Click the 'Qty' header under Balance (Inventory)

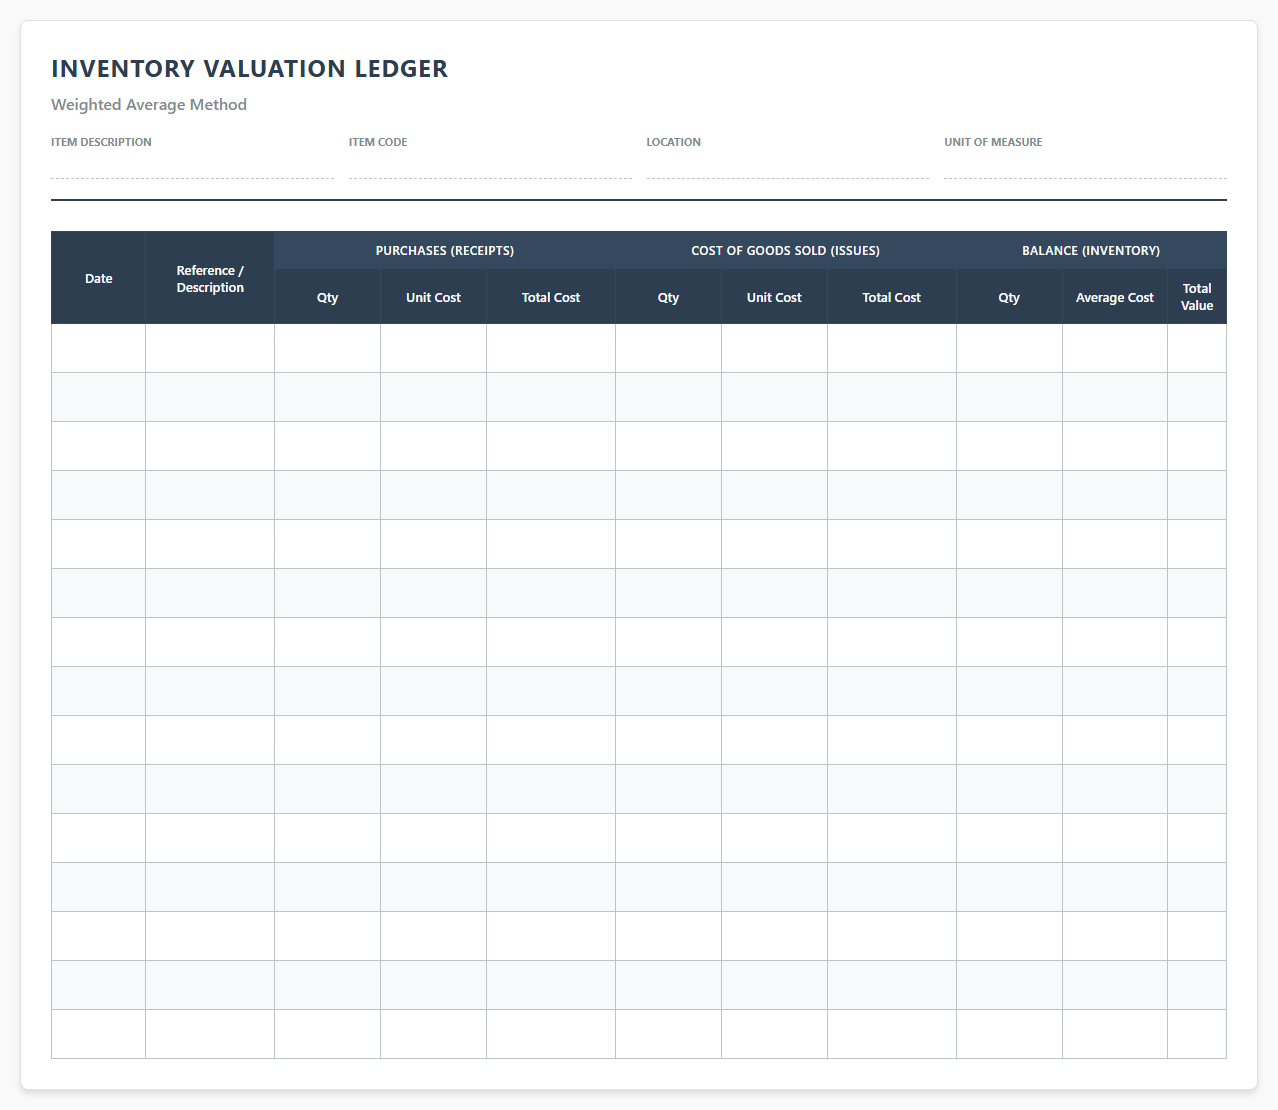(1010, 297)
